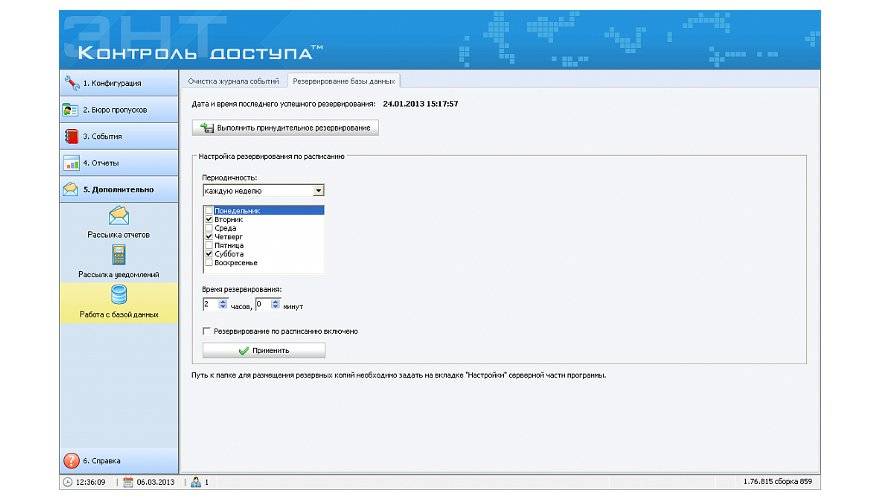The width and height of the screenshot is (880, 500).
Task: Open the Рассылка отчетов envelope icon
Action: click(x=119, y=215)
